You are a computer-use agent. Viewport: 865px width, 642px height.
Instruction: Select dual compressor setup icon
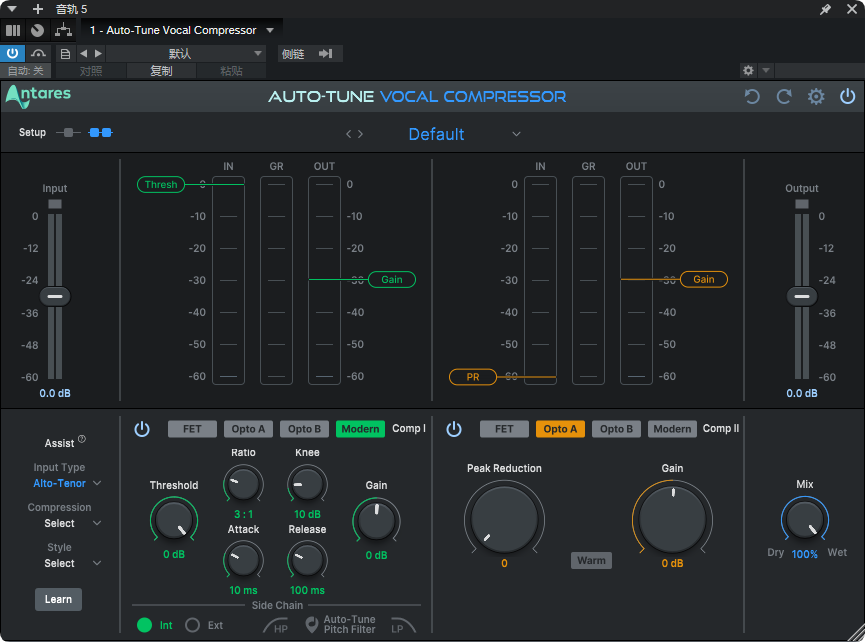[100, 132]
